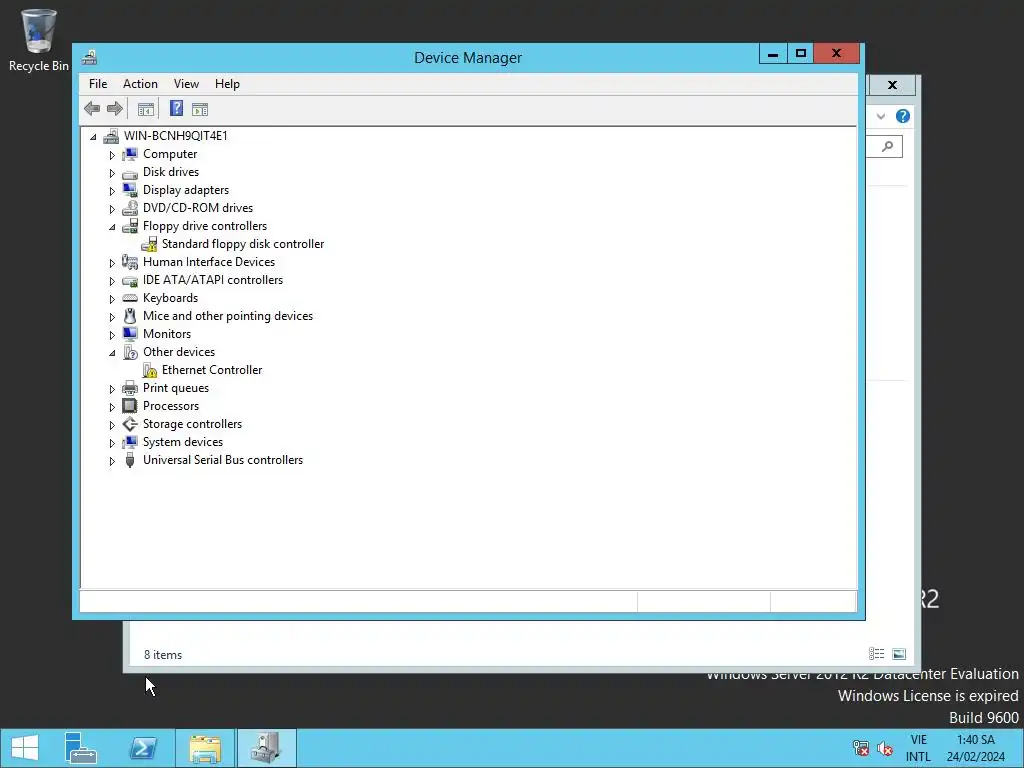Launch PowerShell from the taskbar
The width and height of the screenshot is (1024, 768).
(x=143, y=748)
